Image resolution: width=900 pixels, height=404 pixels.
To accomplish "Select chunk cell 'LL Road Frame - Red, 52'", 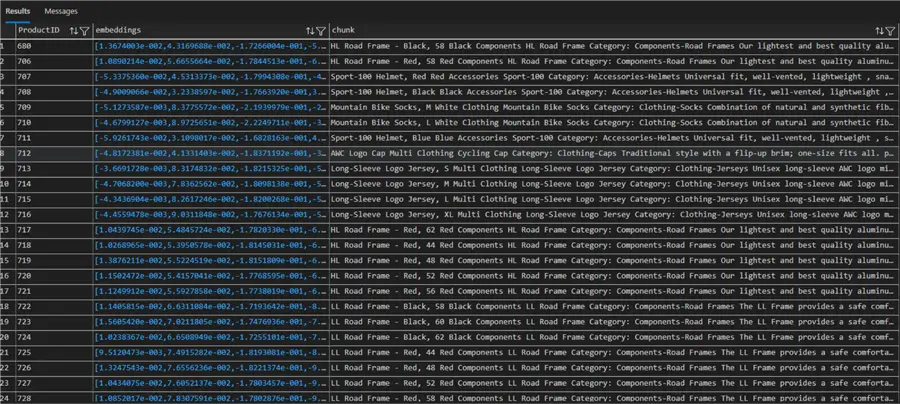I will point(612,383).
